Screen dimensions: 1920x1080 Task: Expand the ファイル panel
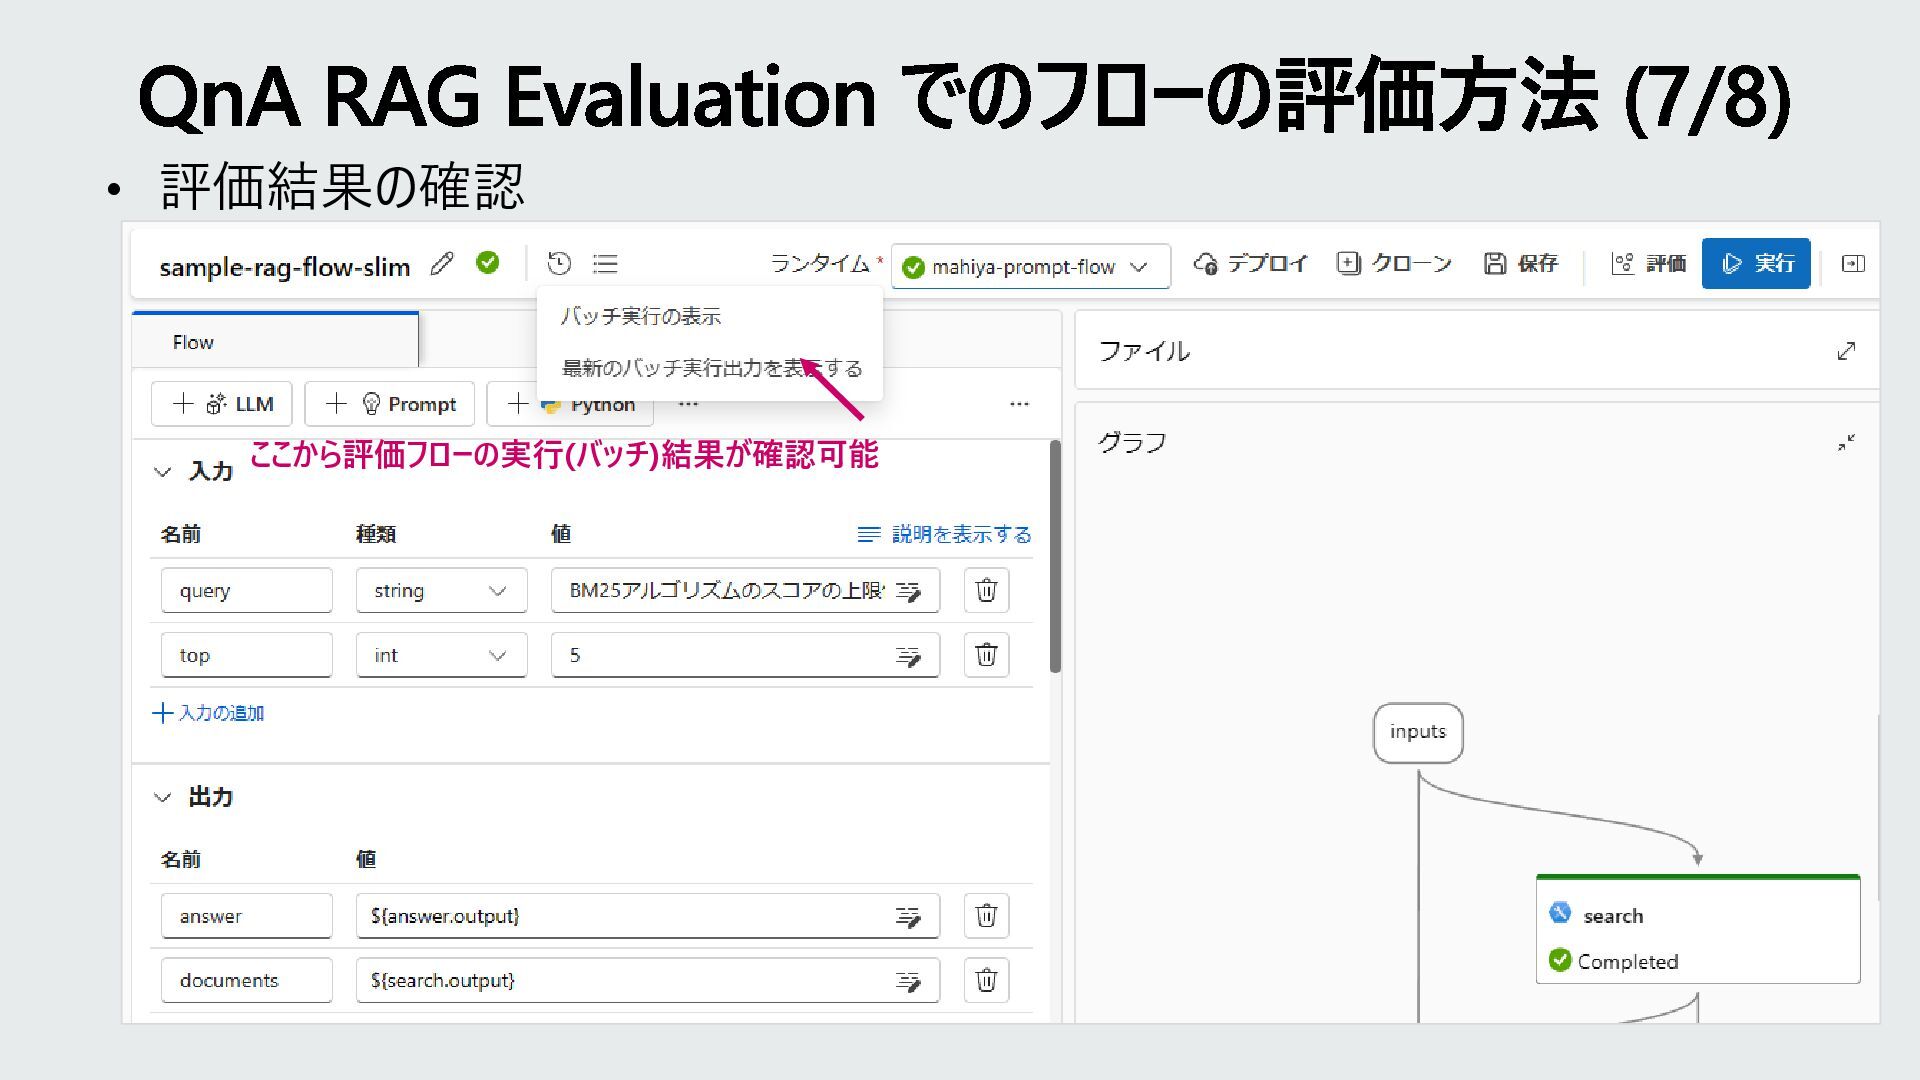[1846, 351]
